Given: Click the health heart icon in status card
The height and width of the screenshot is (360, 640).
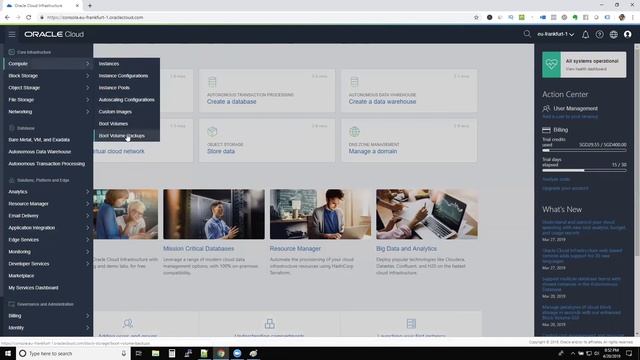Looking at the screenshot, I should point(551,64).
